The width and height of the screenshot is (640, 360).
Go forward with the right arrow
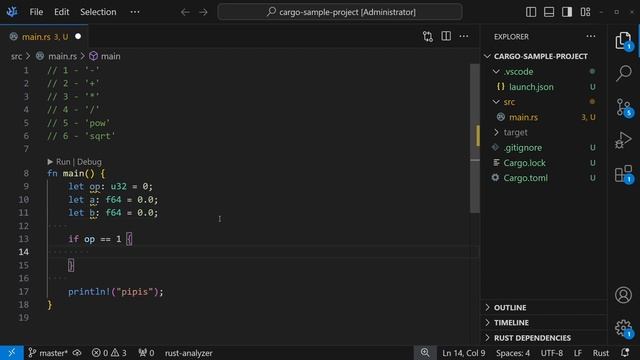coord(203,12)
